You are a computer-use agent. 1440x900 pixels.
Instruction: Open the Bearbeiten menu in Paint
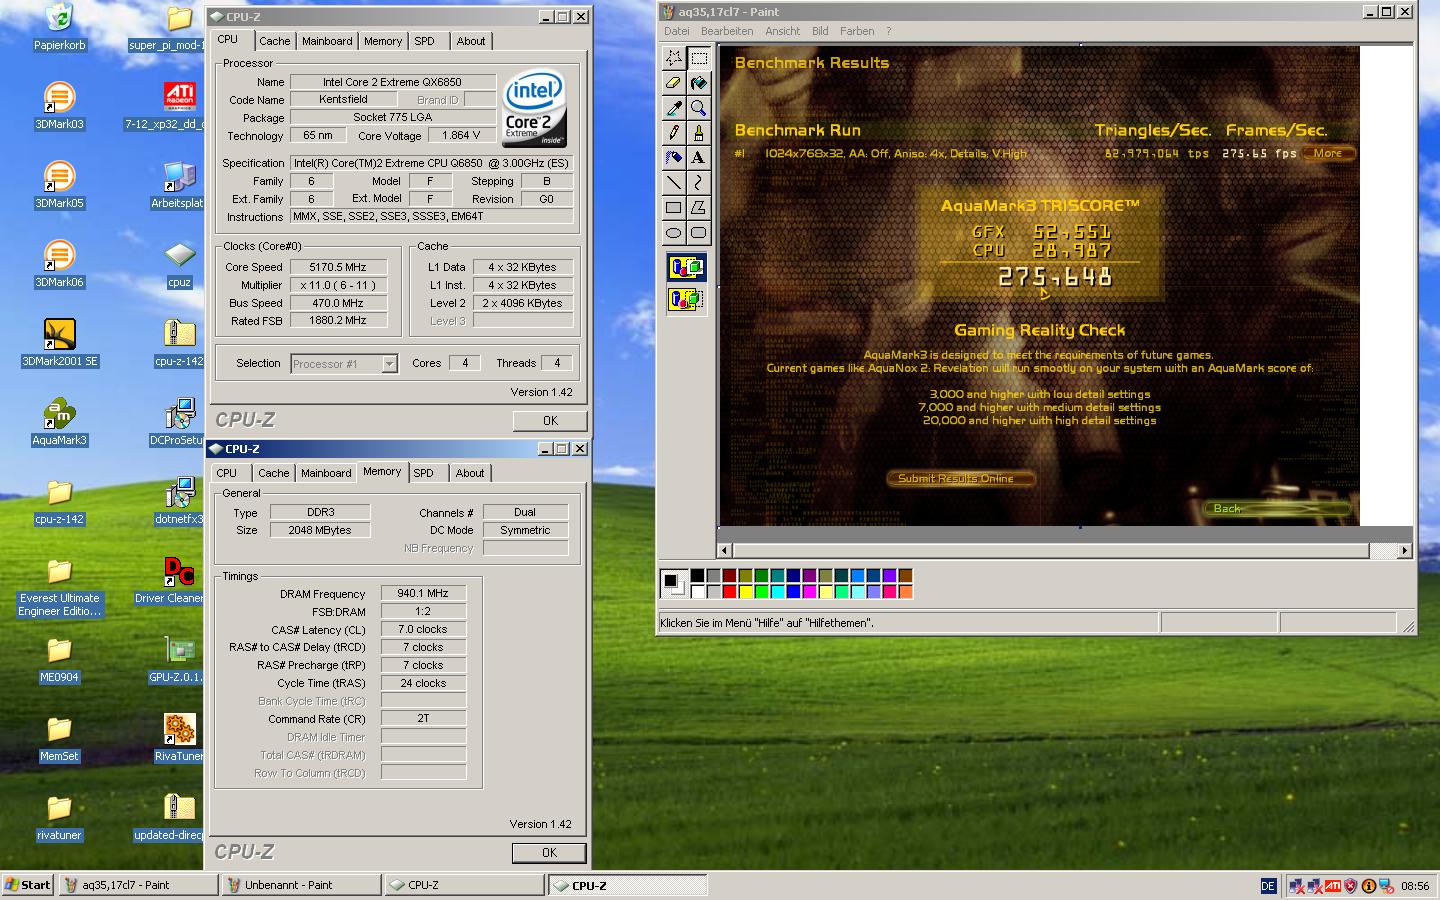coord(727,31)
